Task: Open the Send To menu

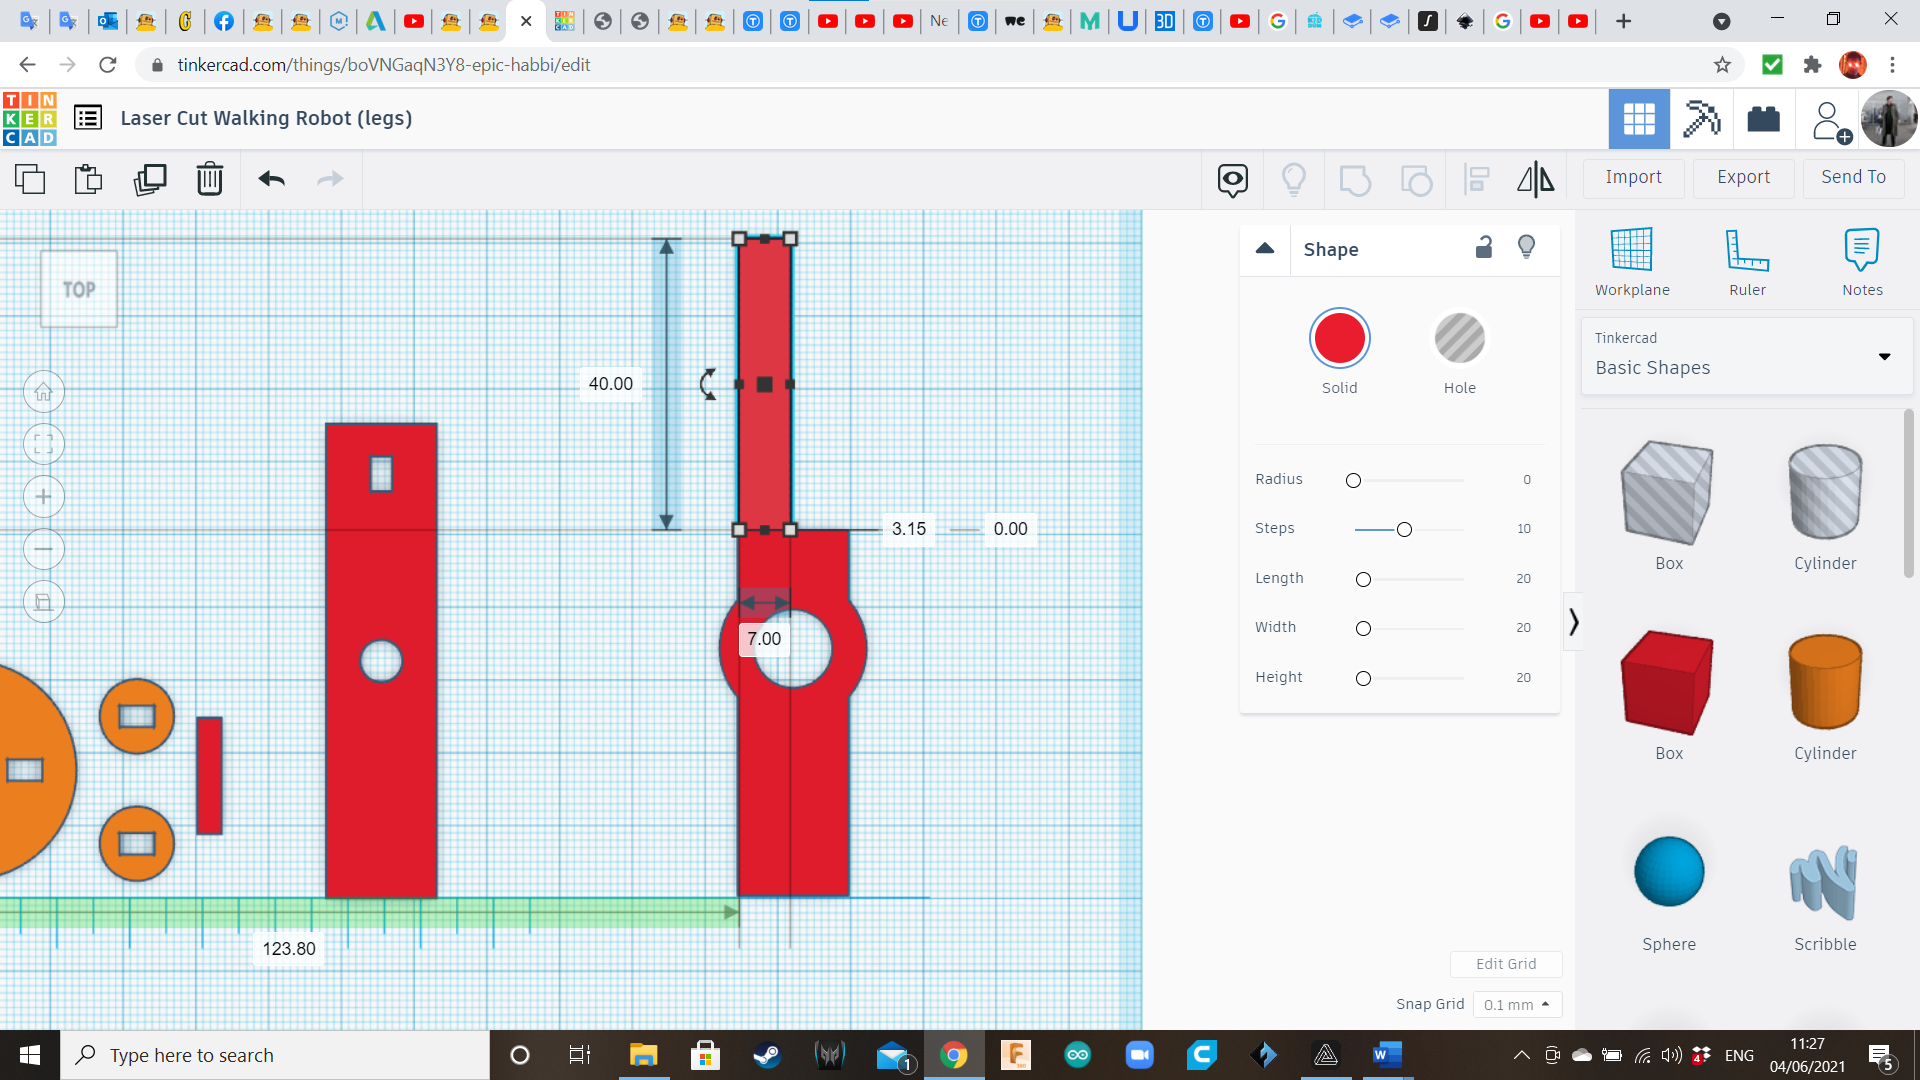Action: coord(1853,177)
